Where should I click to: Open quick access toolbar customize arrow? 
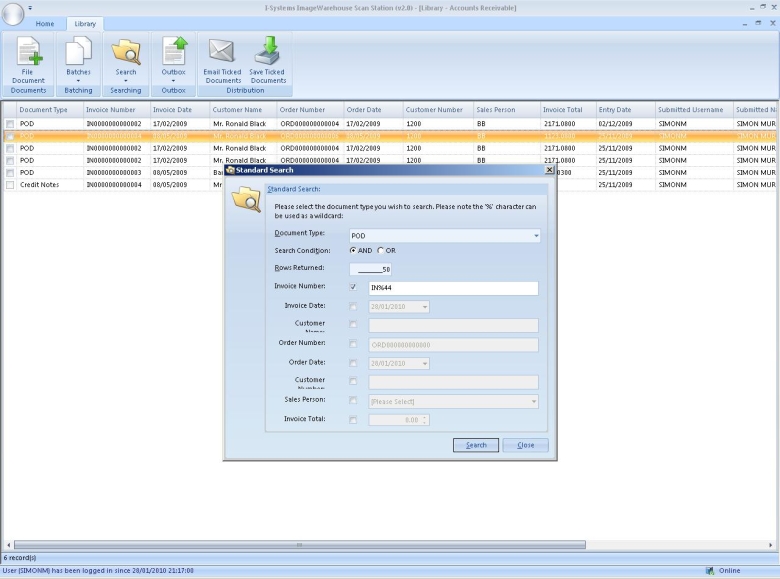[x=30, y=8]
